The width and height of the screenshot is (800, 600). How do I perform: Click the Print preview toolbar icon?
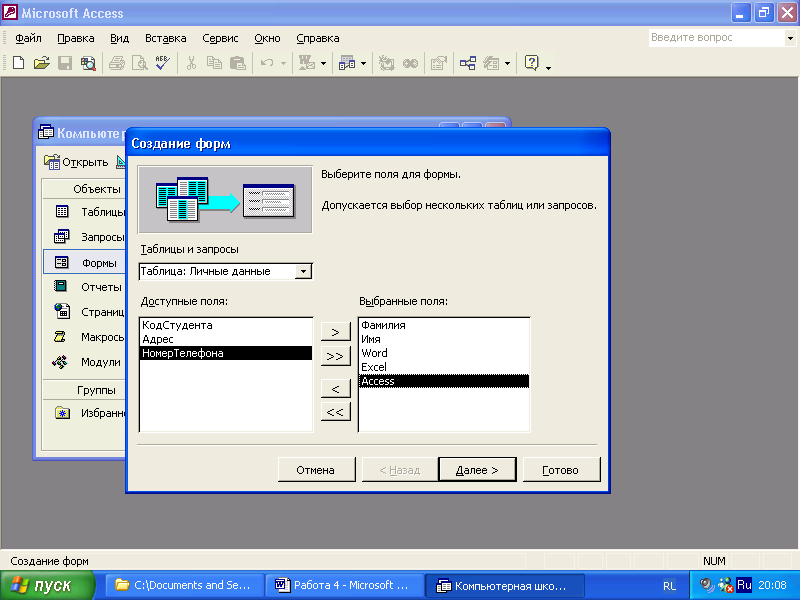tap(139, 63)
